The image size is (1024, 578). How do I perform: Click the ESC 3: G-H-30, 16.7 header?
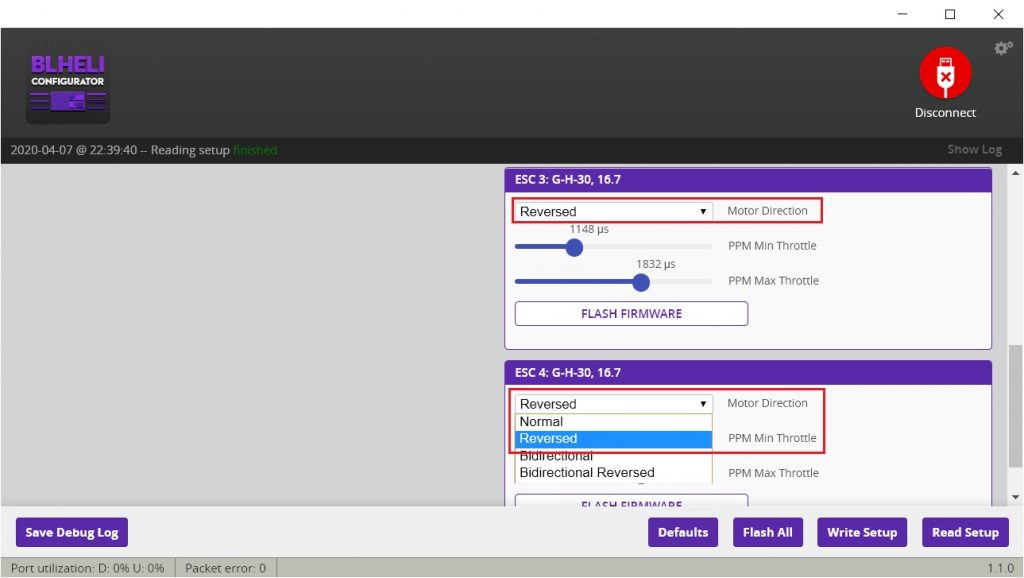coord(748,180)
